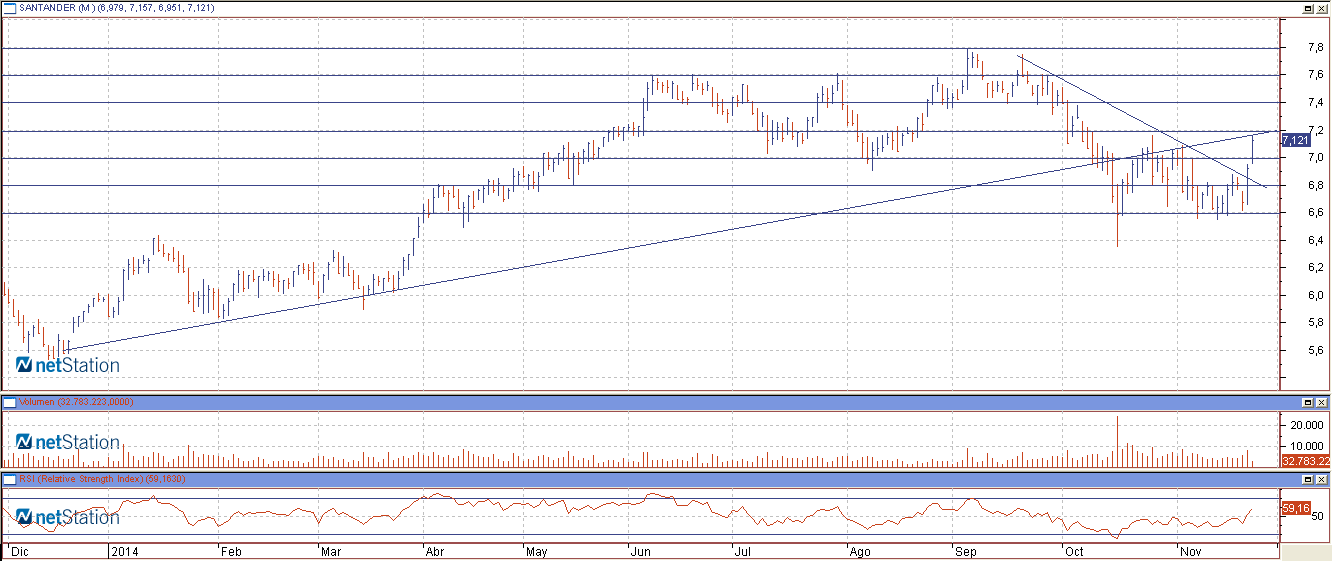Maximize the RSI indicator panel
Image resolution: width=1332 pixels, height=561 pixels.
(x=1308, y=480)
